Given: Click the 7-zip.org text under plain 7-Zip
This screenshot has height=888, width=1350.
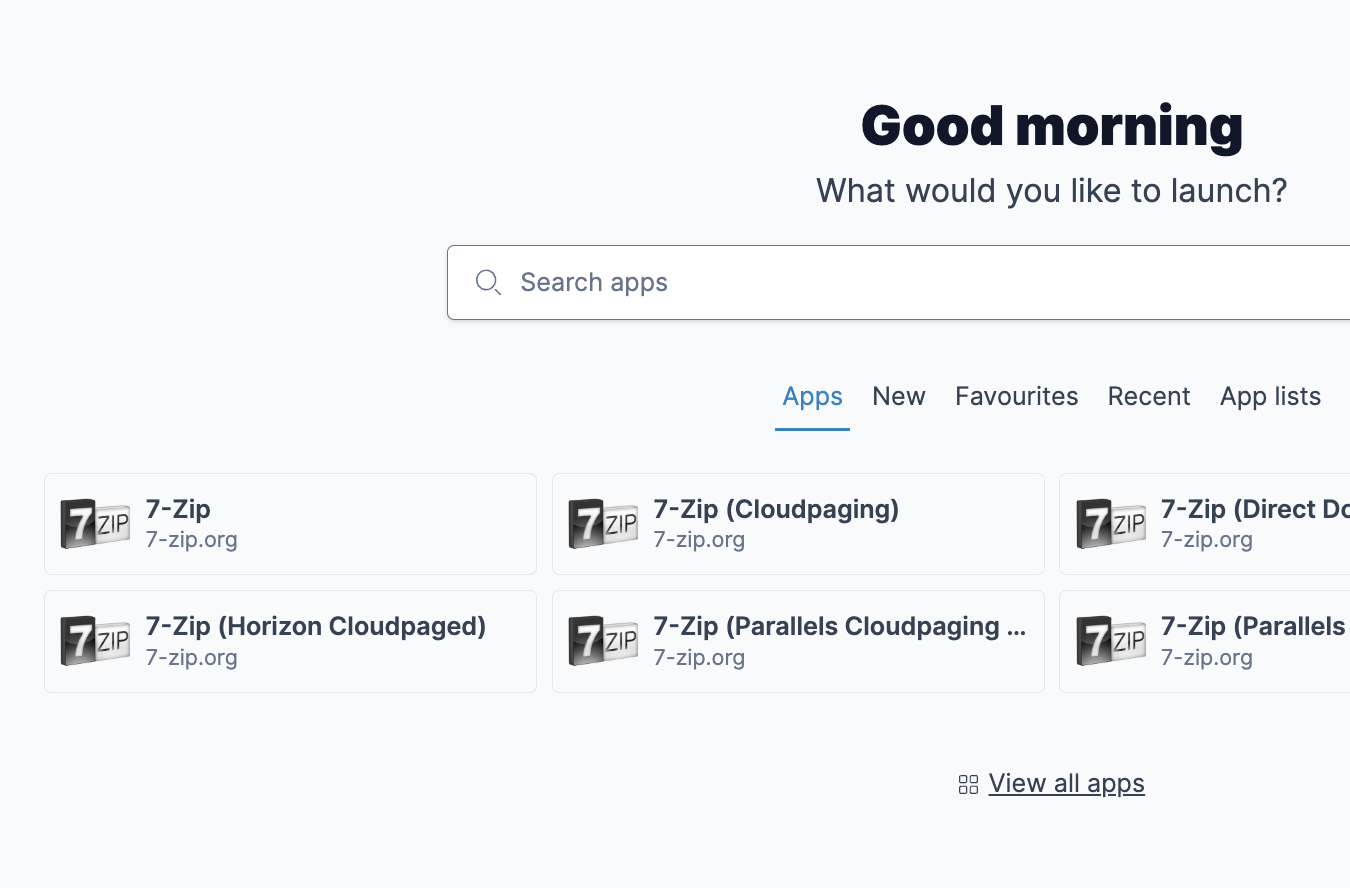Looking at the screenshot, I should 192,540.
